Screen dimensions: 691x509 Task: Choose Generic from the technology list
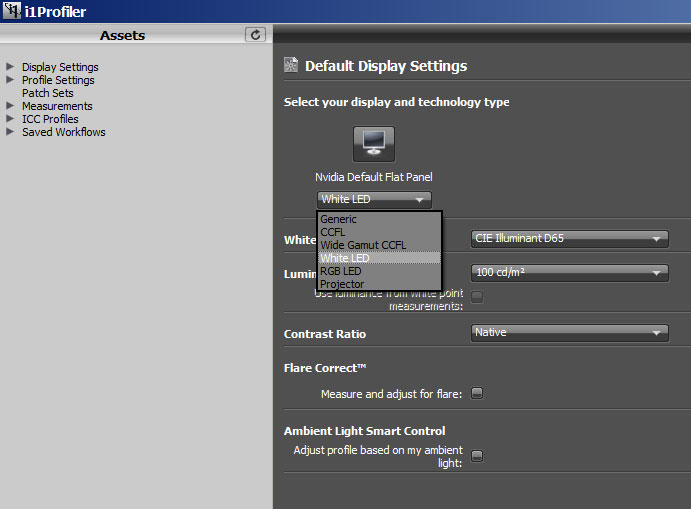point(379,219)
